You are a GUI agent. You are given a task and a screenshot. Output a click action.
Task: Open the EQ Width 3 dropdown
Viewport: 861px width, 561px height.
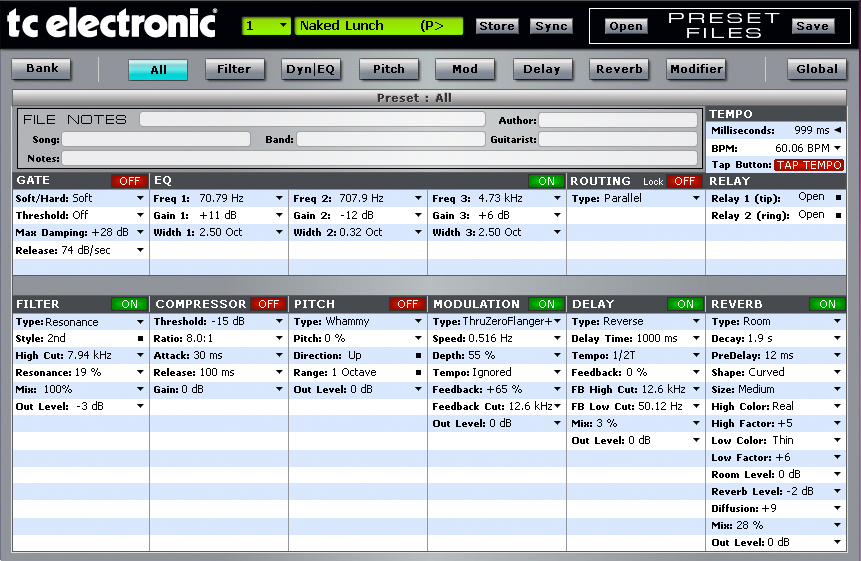[x=557, y=232]
